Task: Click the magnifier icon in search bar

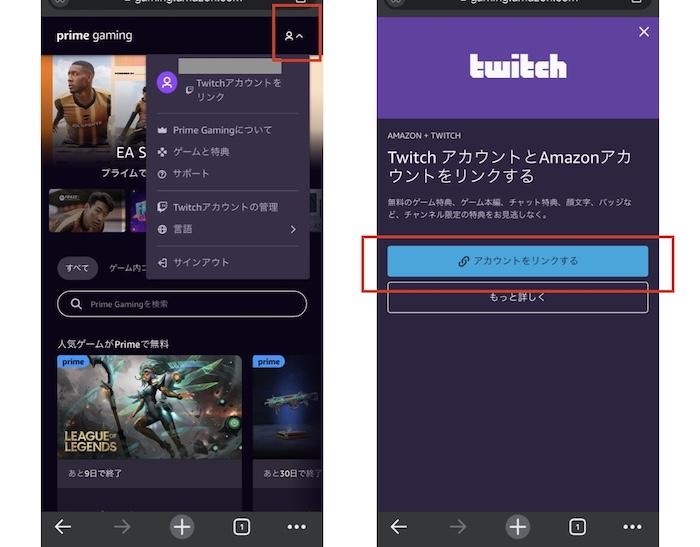Action: tap(76, 304)
